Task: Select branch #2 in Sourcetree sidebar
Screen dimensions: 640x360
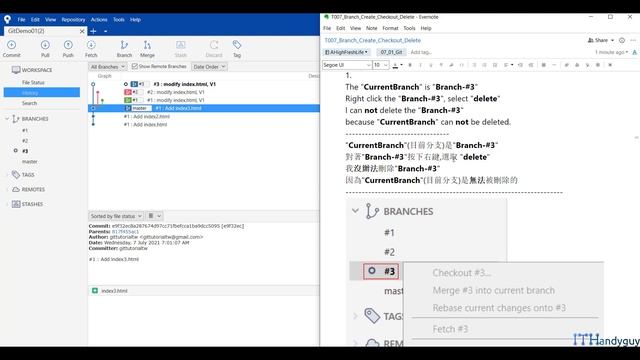Action: pos(25,141)
